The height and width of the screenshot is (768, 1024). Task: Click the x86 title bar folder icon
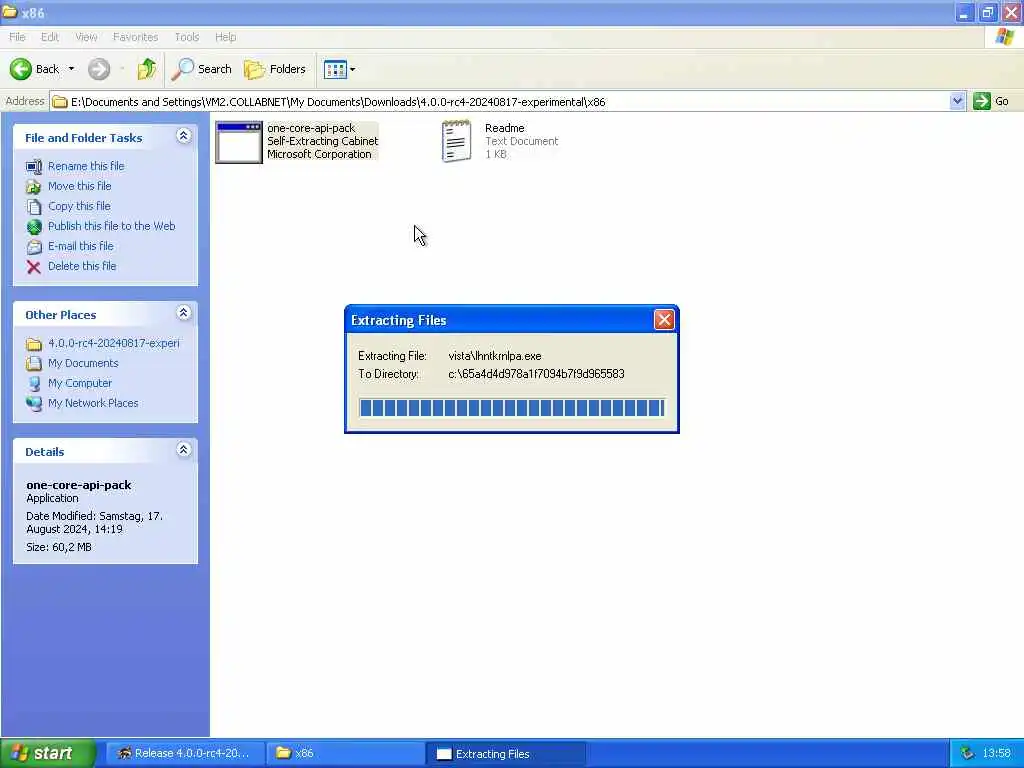[x=9, y=12]
